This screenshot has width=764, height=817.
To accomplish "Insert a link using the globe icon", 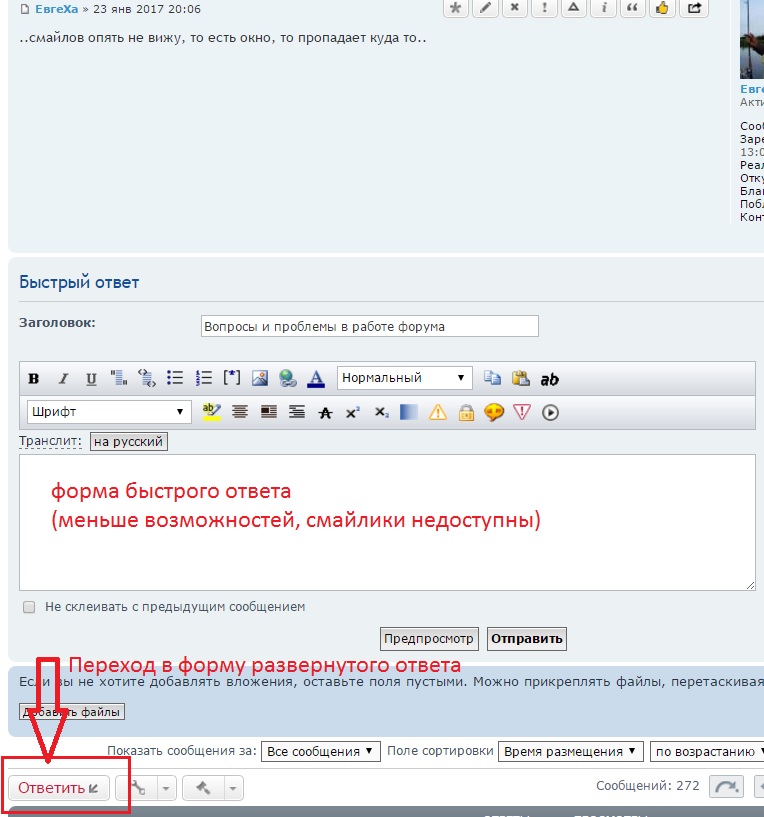I will pyautogui.click(x=288, y=378).
